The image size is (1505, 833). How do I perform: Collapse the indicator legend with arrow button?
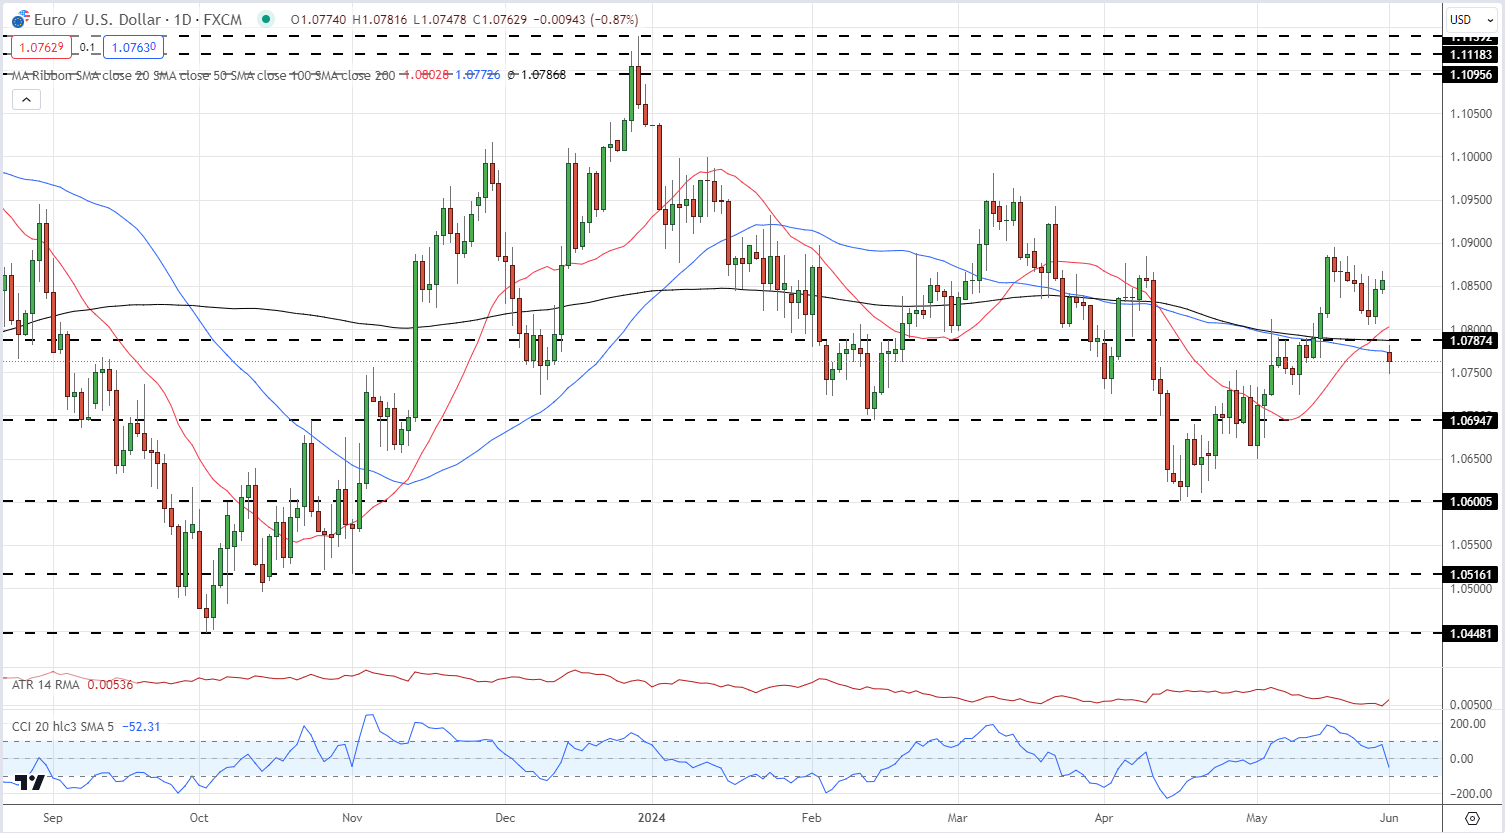(x=26, y=99)
